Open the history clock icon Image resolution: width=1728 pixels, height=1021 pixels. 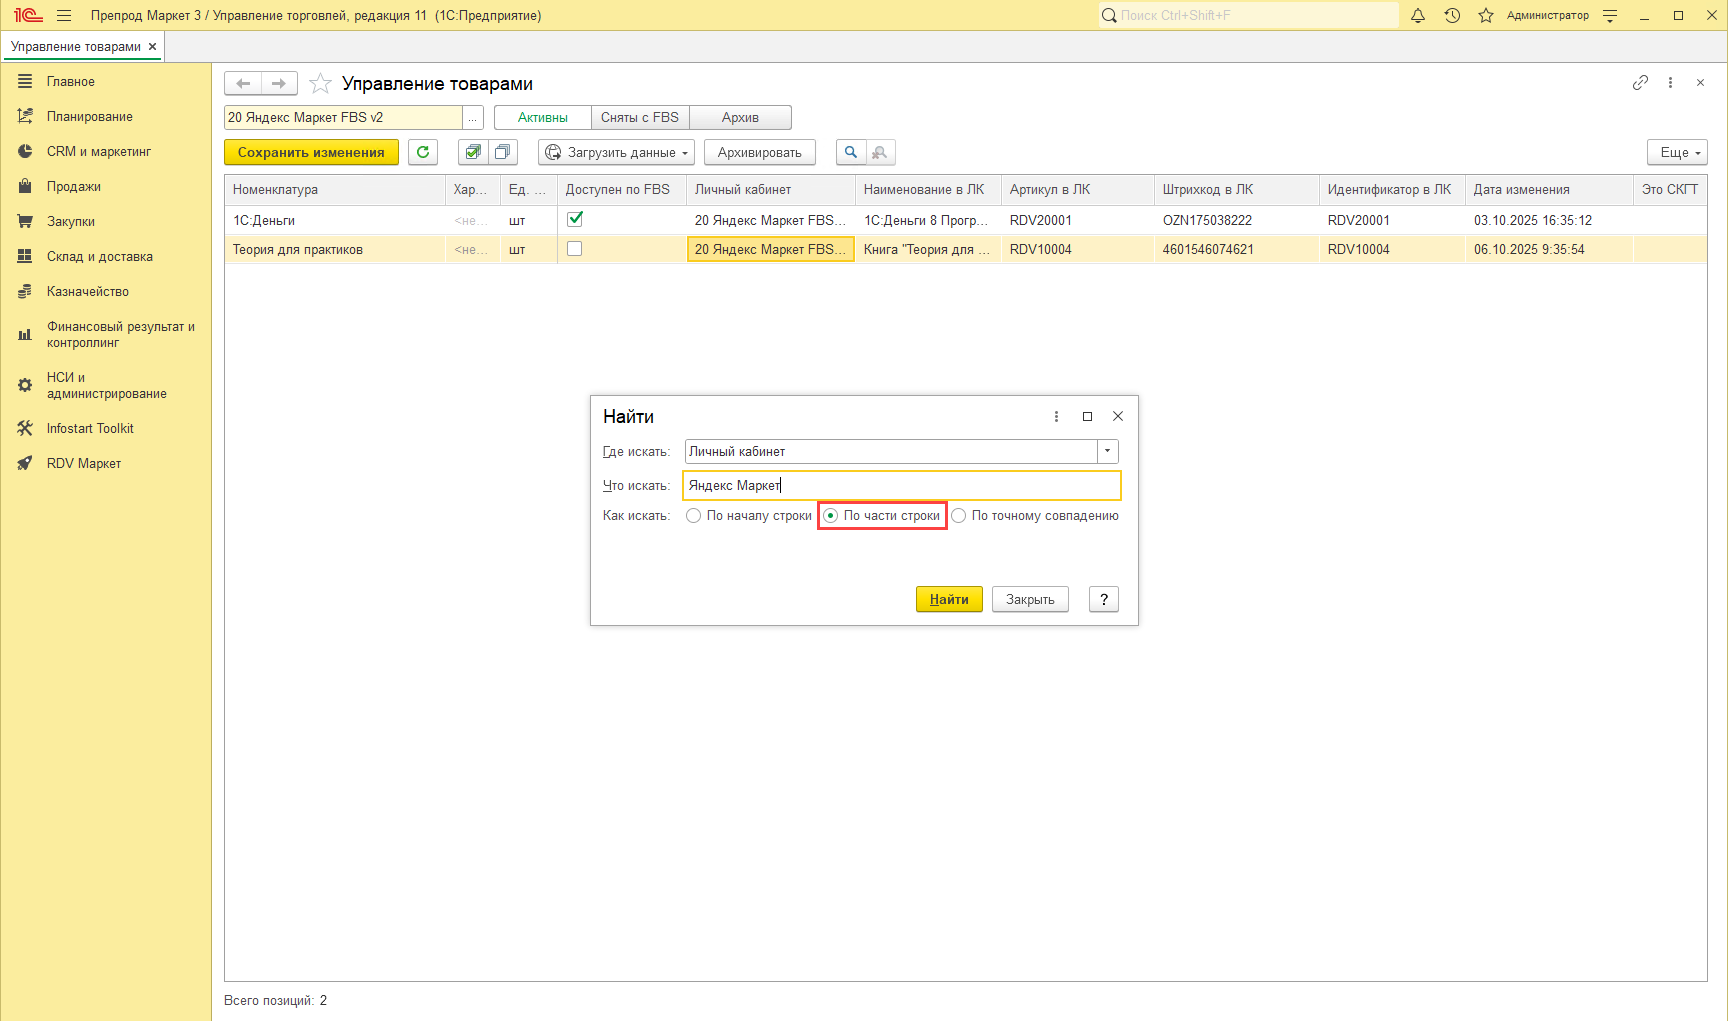(1452, 15)
